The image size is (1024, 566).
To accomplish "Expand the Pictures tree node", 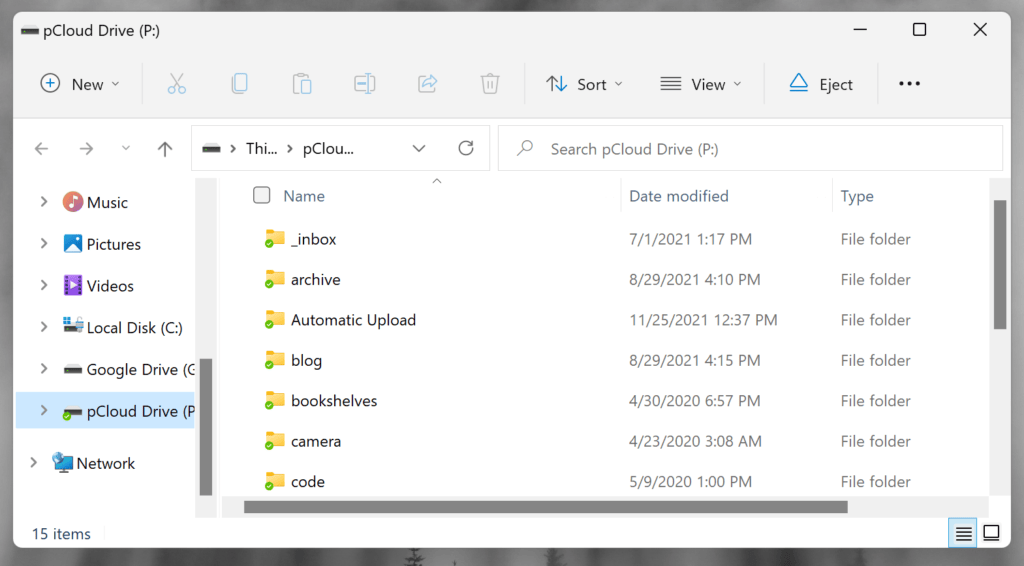I will (43, 244).
